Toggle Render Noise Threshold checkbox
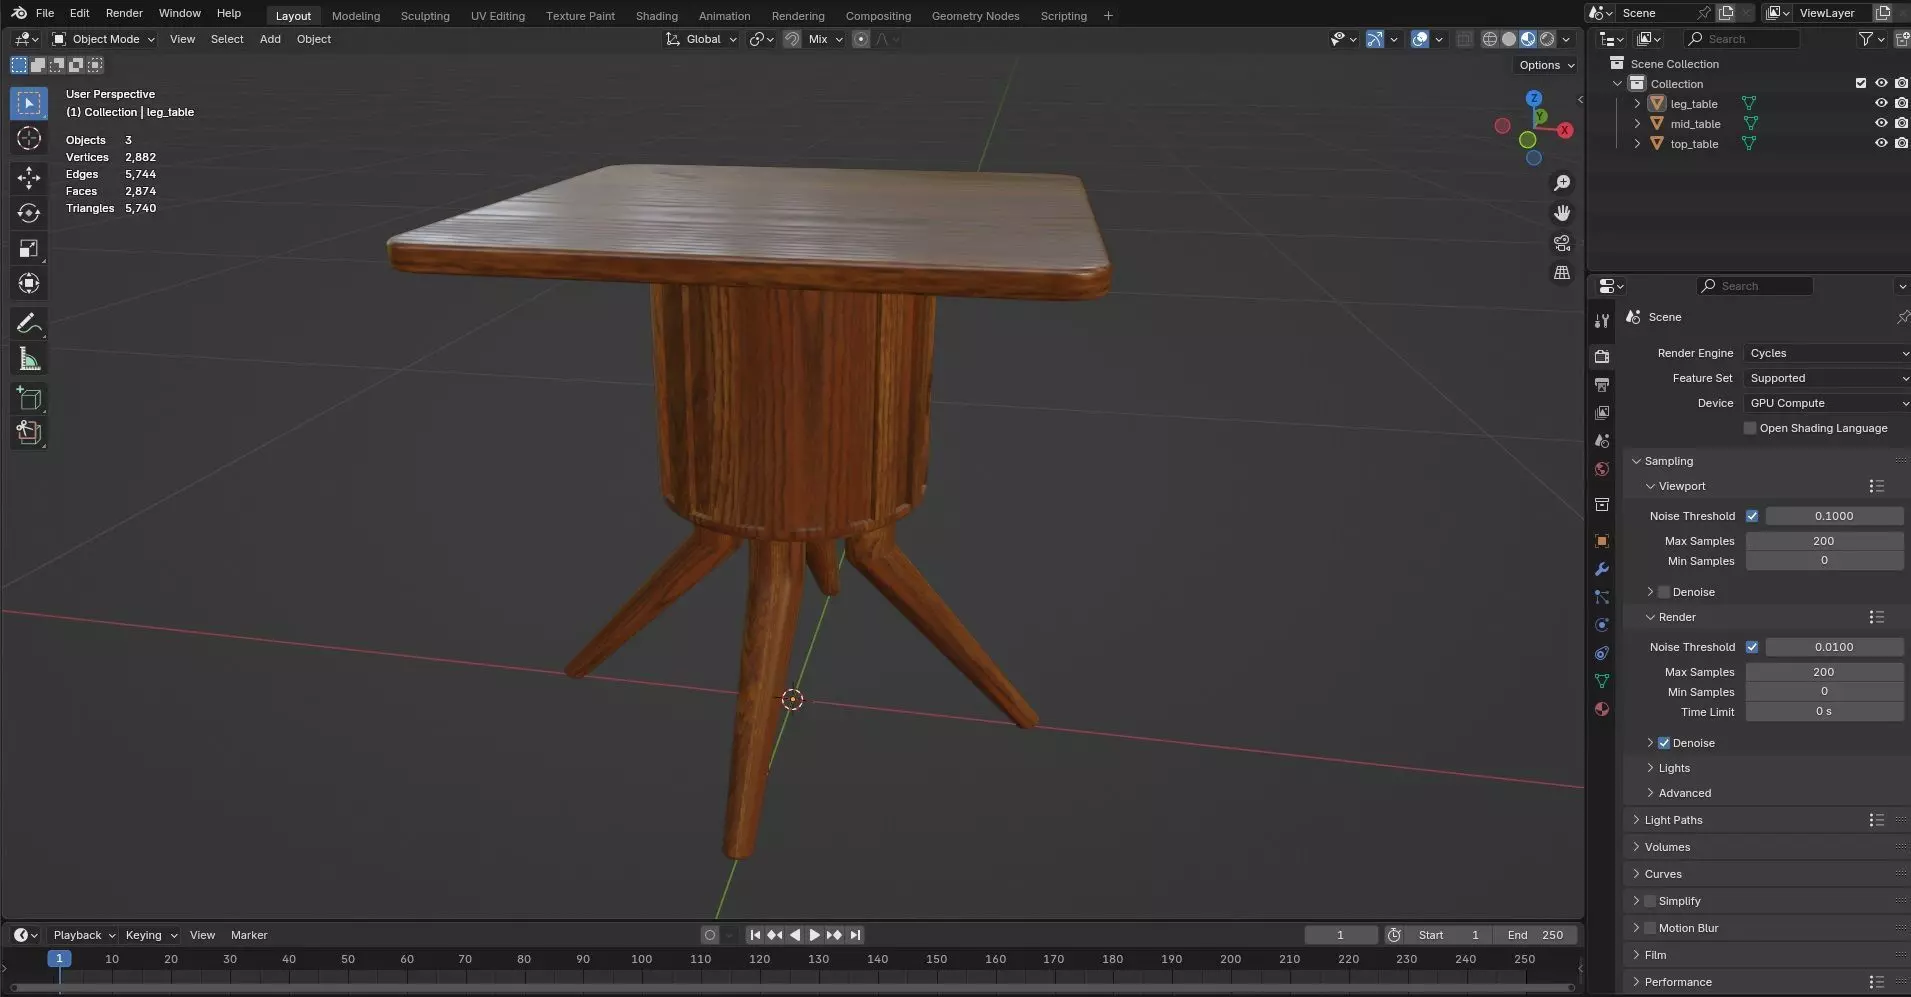Viewport: 1911px width, 997px height. [x=1752, y=647]
